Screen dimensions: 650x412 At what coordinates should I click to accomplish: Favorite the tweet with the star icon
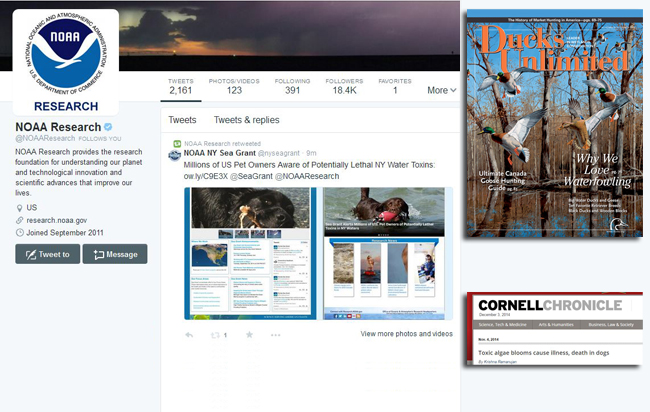(x=249, y=334)
